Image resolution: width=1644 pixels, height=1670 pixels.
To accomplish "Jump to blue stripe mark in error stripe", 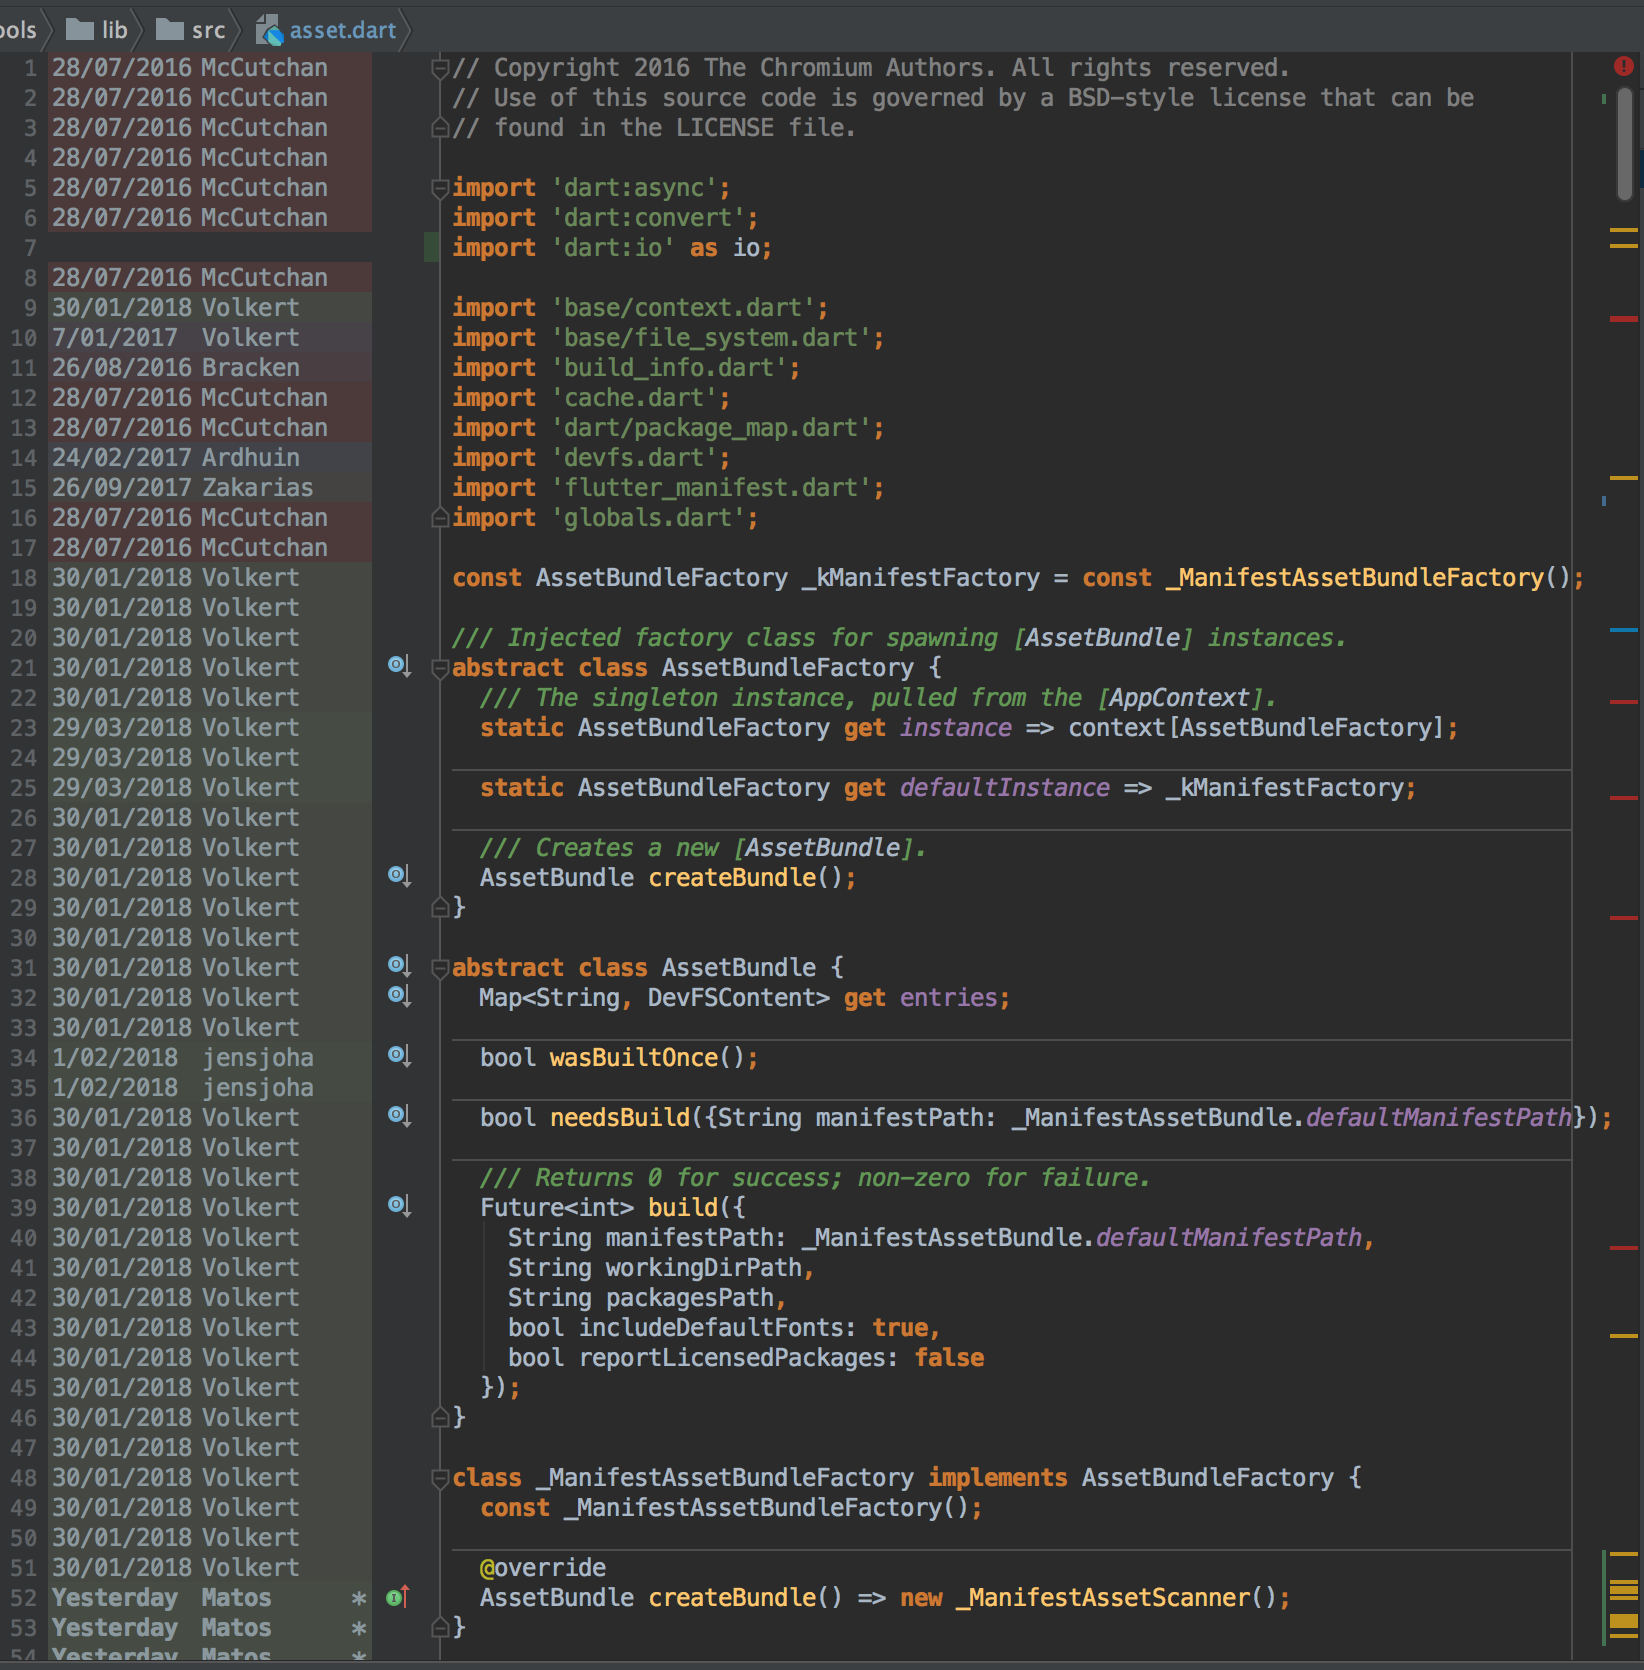I will [x=1624, y=630].
